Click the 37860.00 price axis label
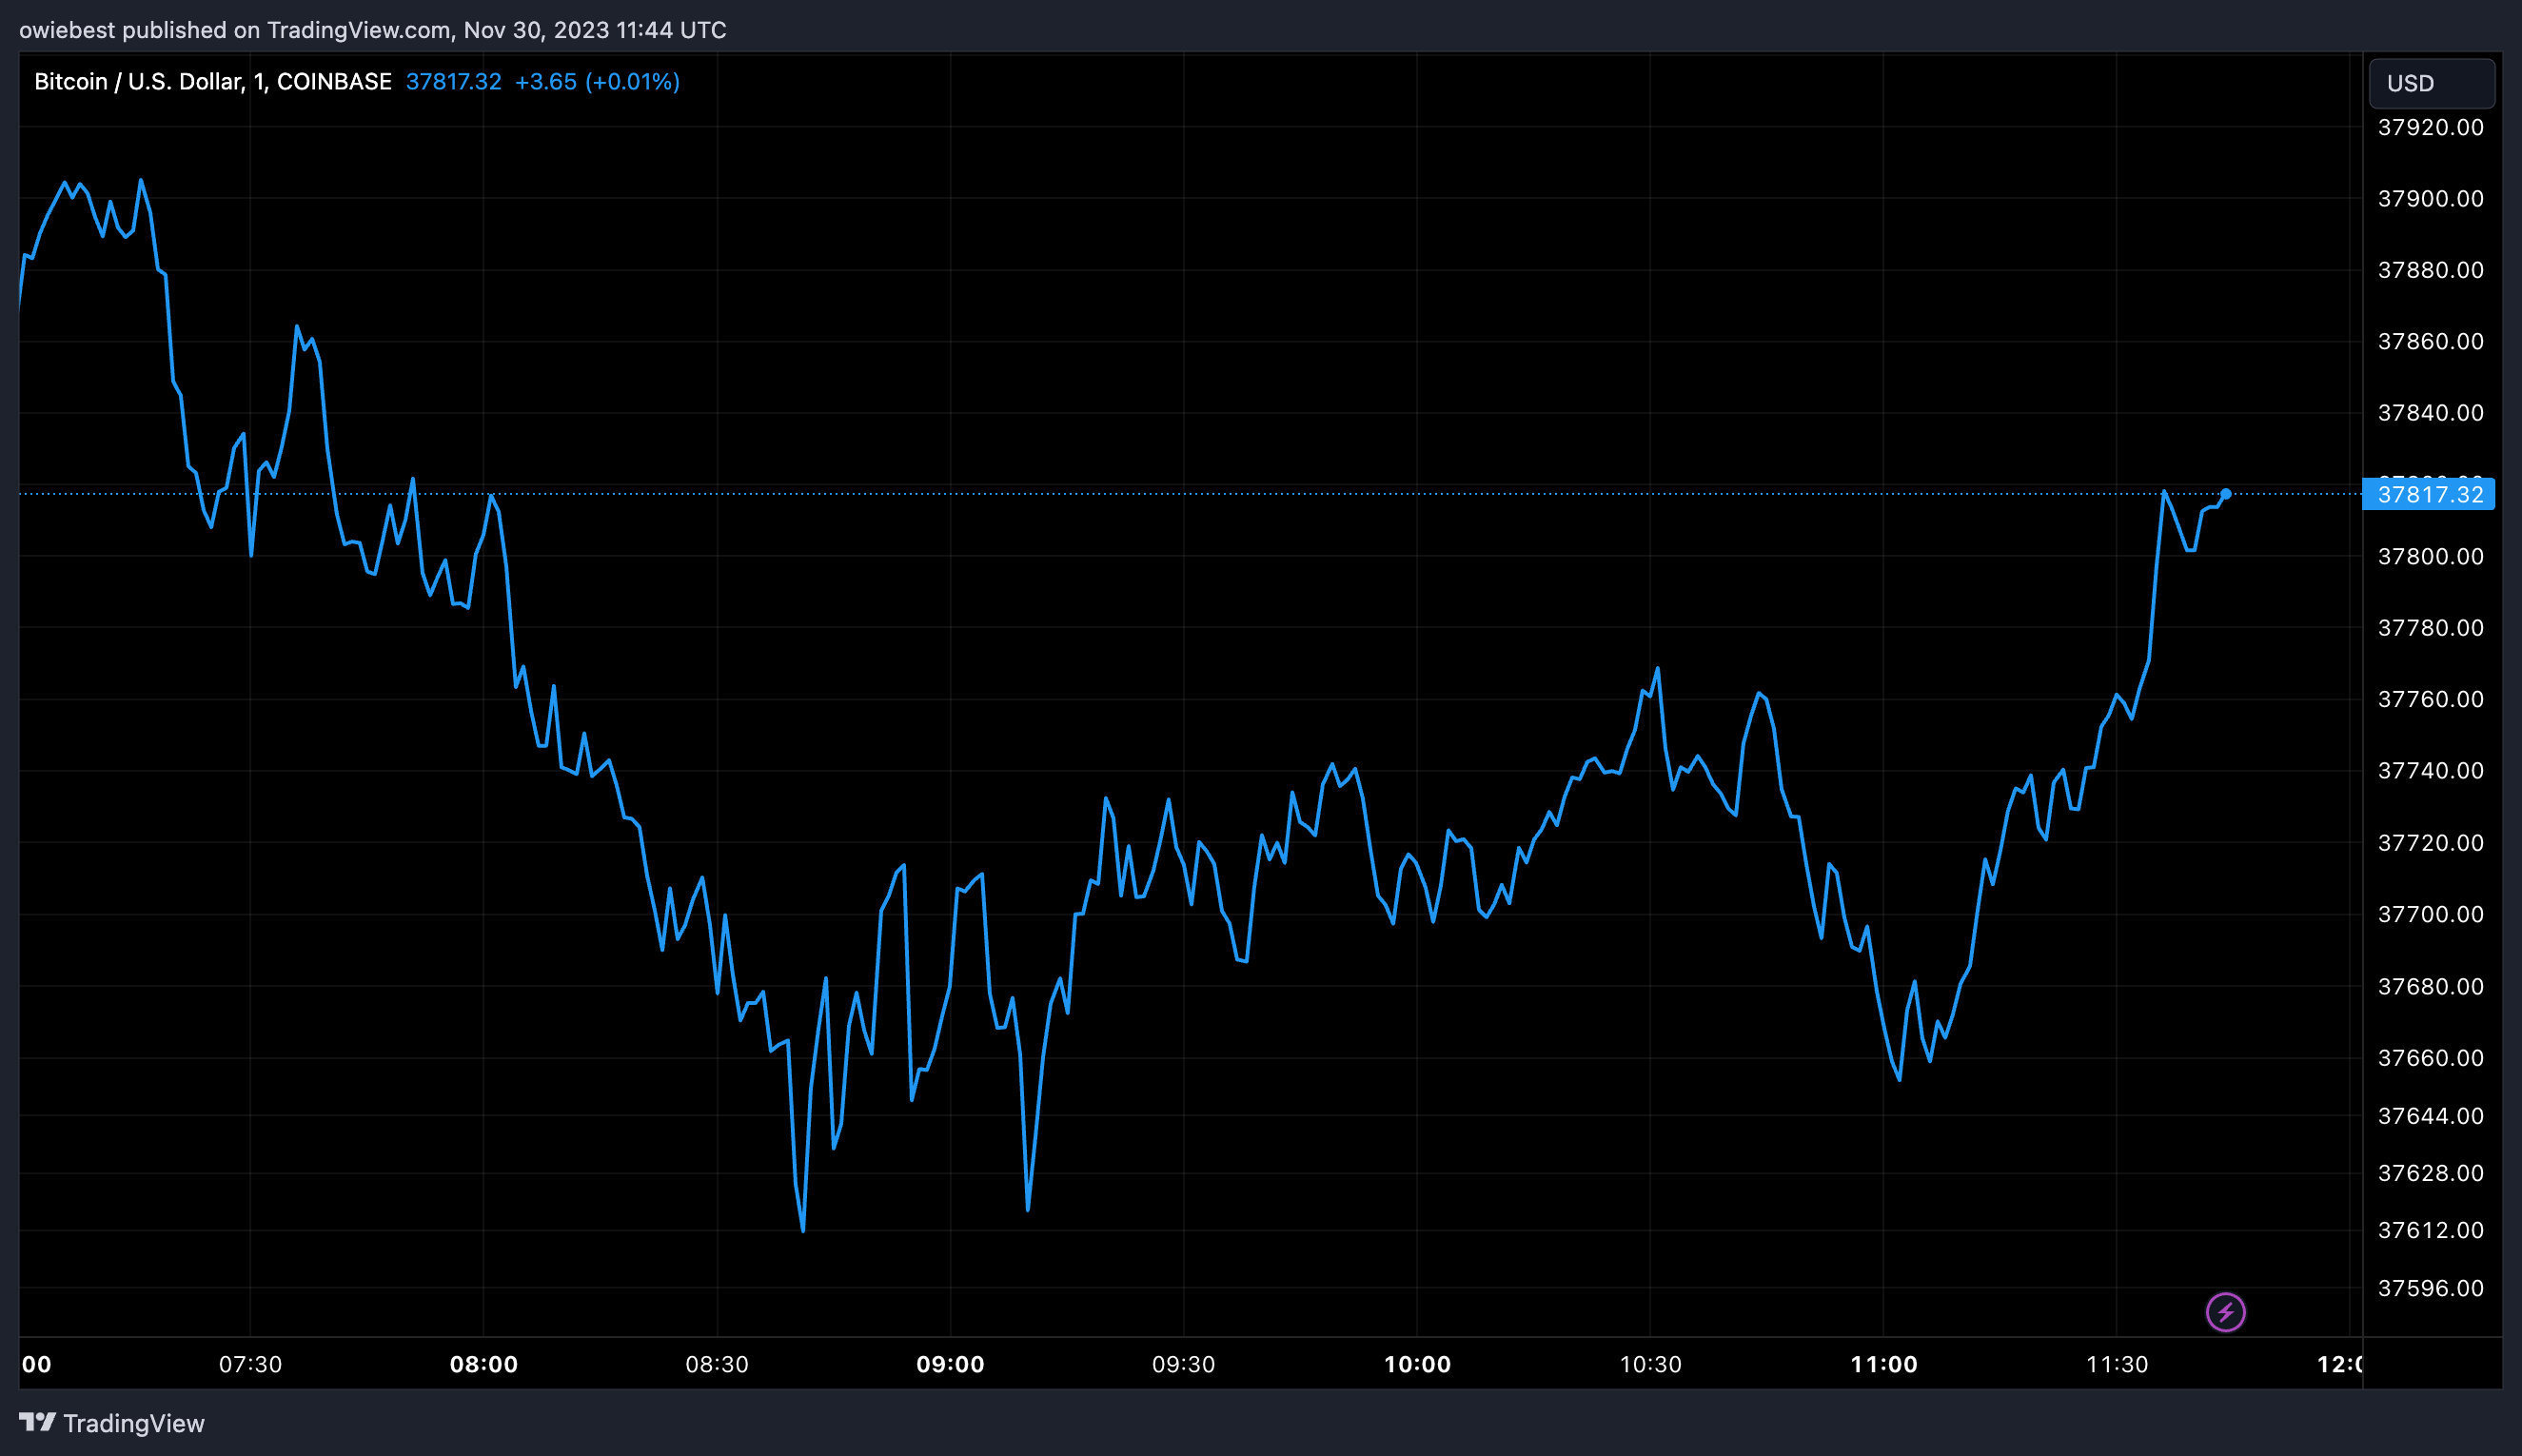Viewport: 2522px width, 1456px height. click(x=2430, y=342)
